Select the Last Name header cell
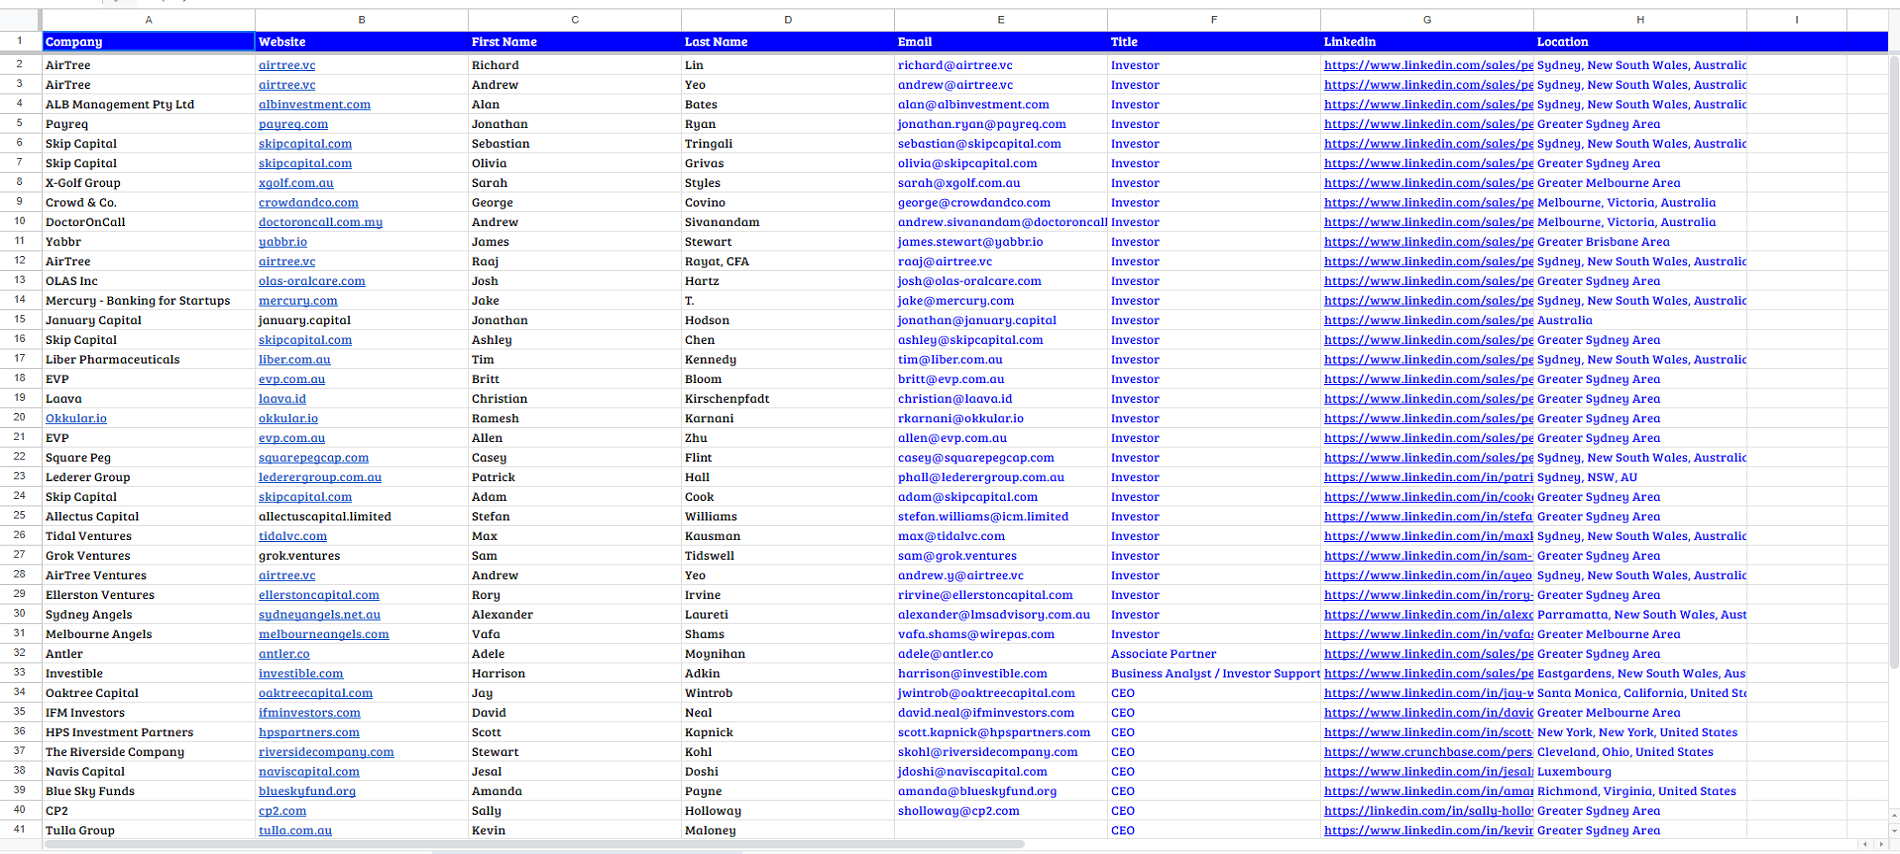This screenshot has height=854, width=1900. [787, 42]
